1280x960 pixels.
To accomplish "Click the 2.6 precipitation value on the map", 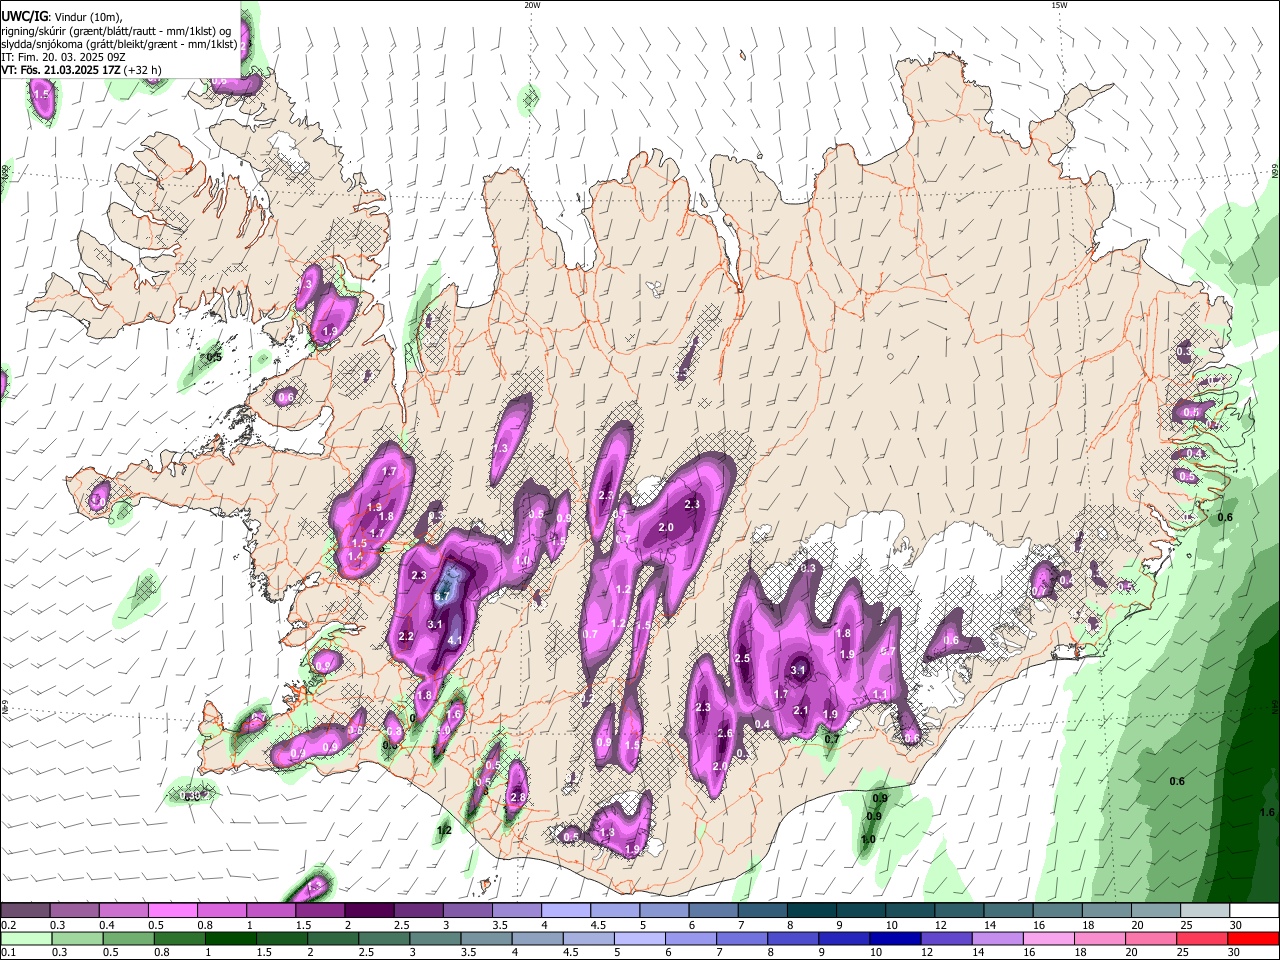I will pos(725,733).
